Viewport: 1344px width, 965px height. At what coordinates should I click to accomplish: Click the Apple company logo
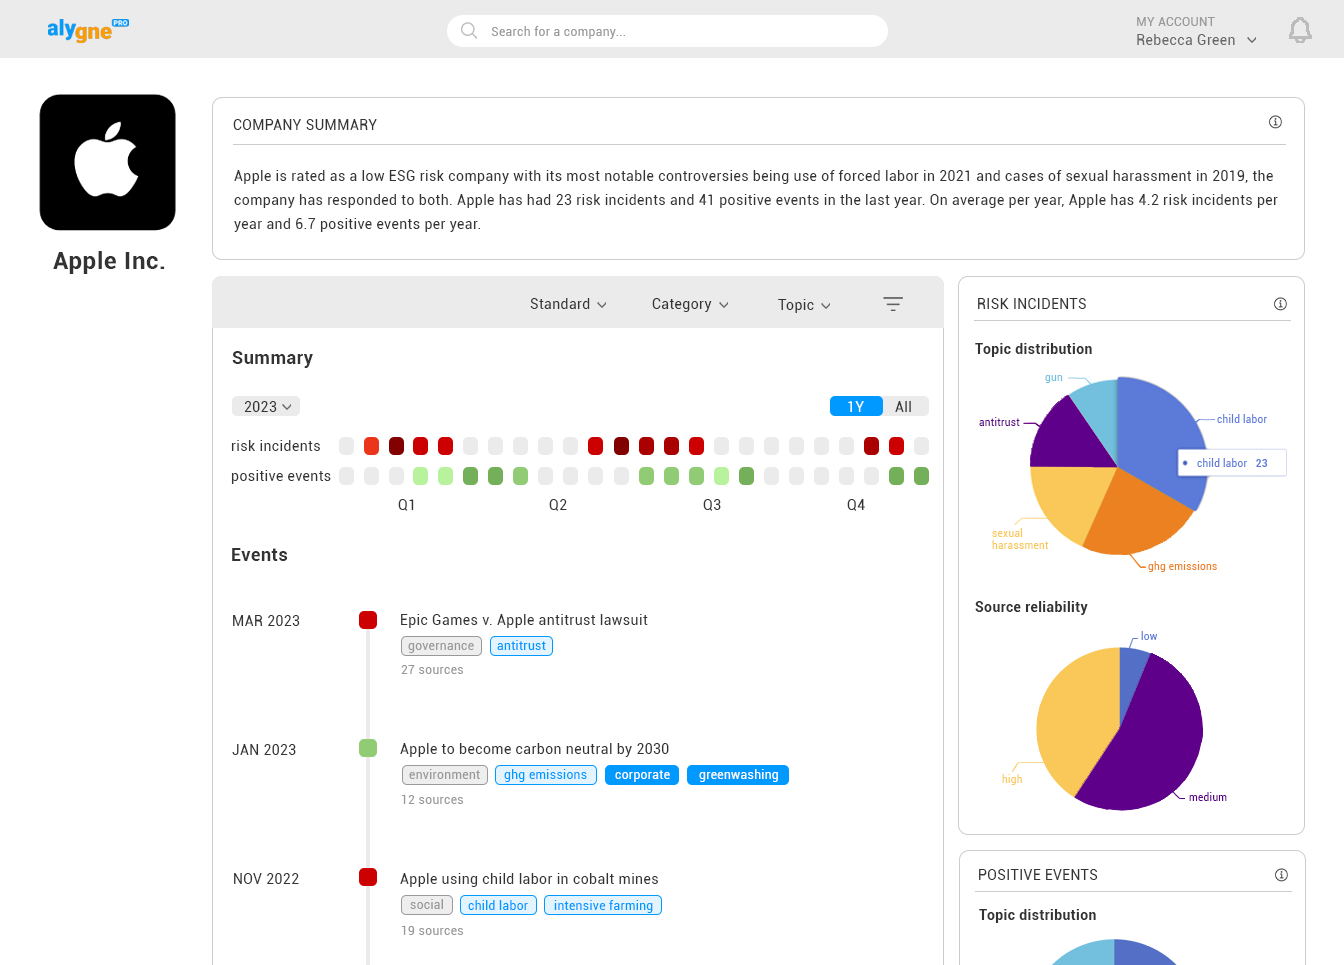point(108,162)
